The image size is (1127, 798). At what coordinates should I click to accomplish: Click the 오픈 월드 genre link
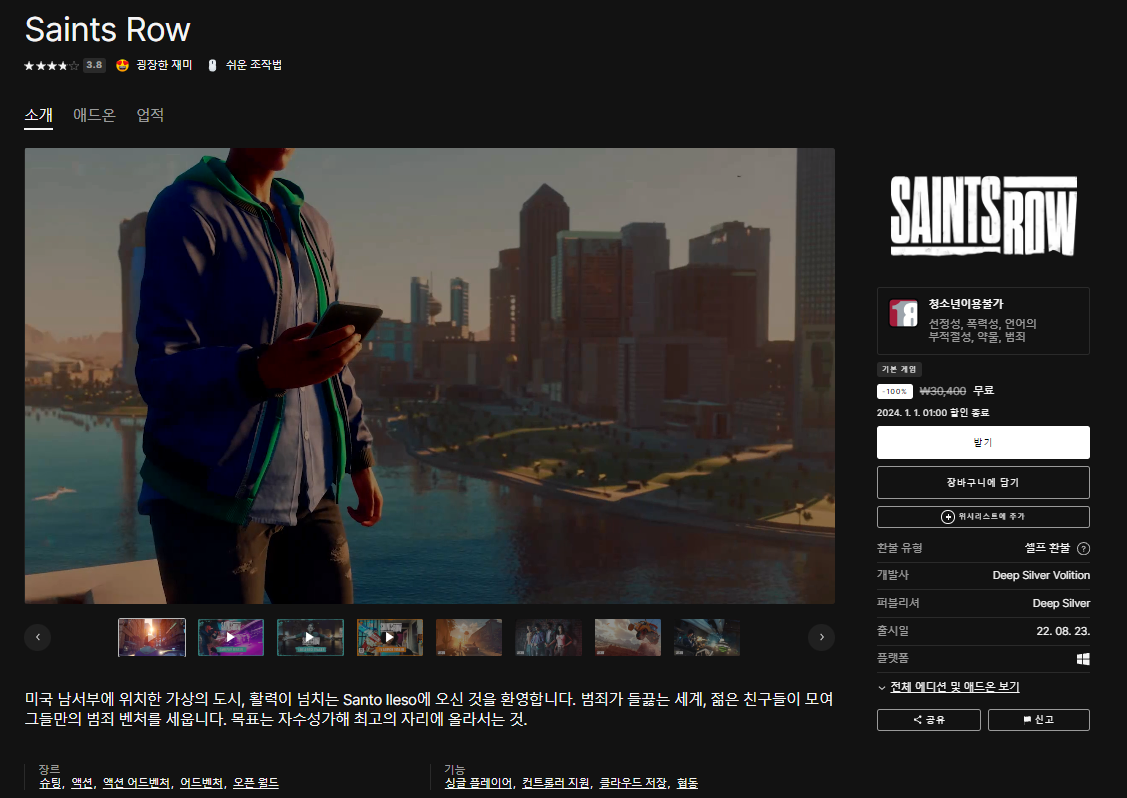pyautogui.click(x=255, y=783)
